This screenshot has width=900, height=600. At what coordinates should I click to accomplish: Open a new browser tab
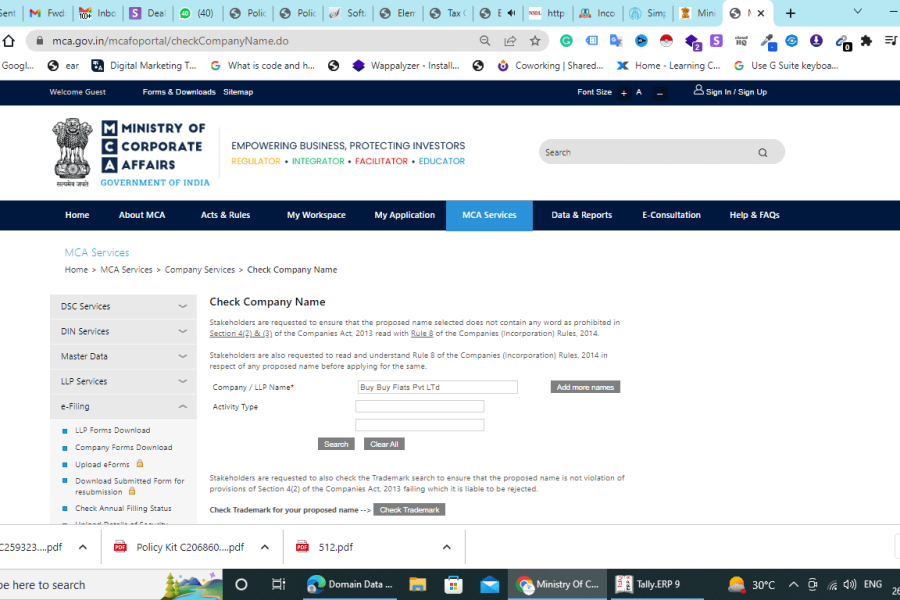coord(790,13)
